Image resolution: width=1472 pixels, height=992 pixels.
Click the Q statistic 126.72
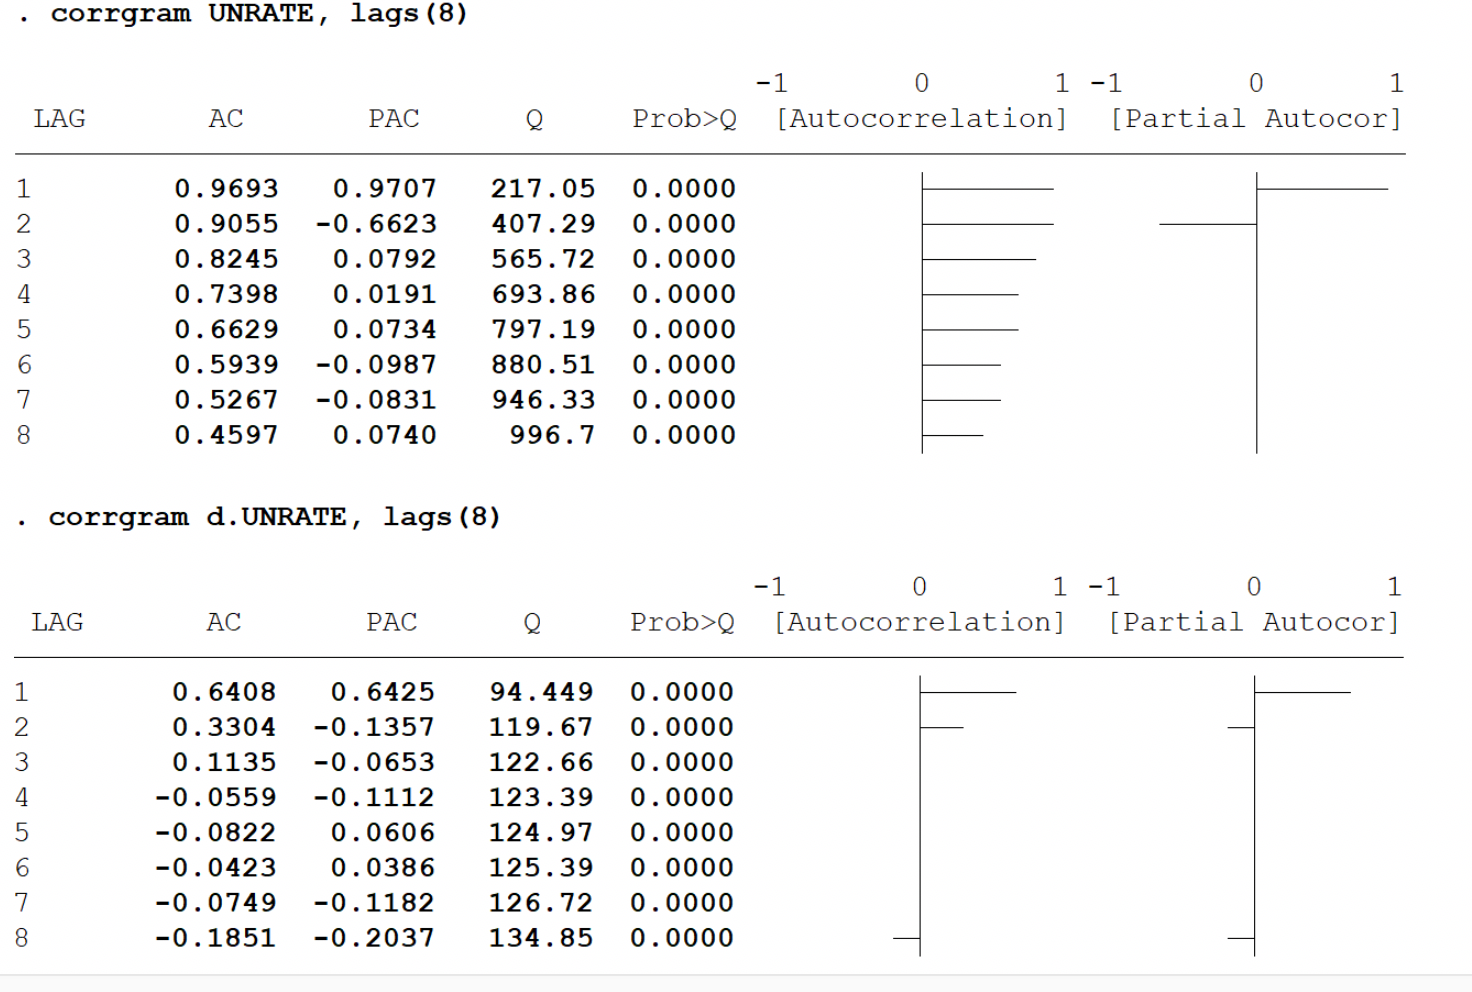[x=541, y=903]
